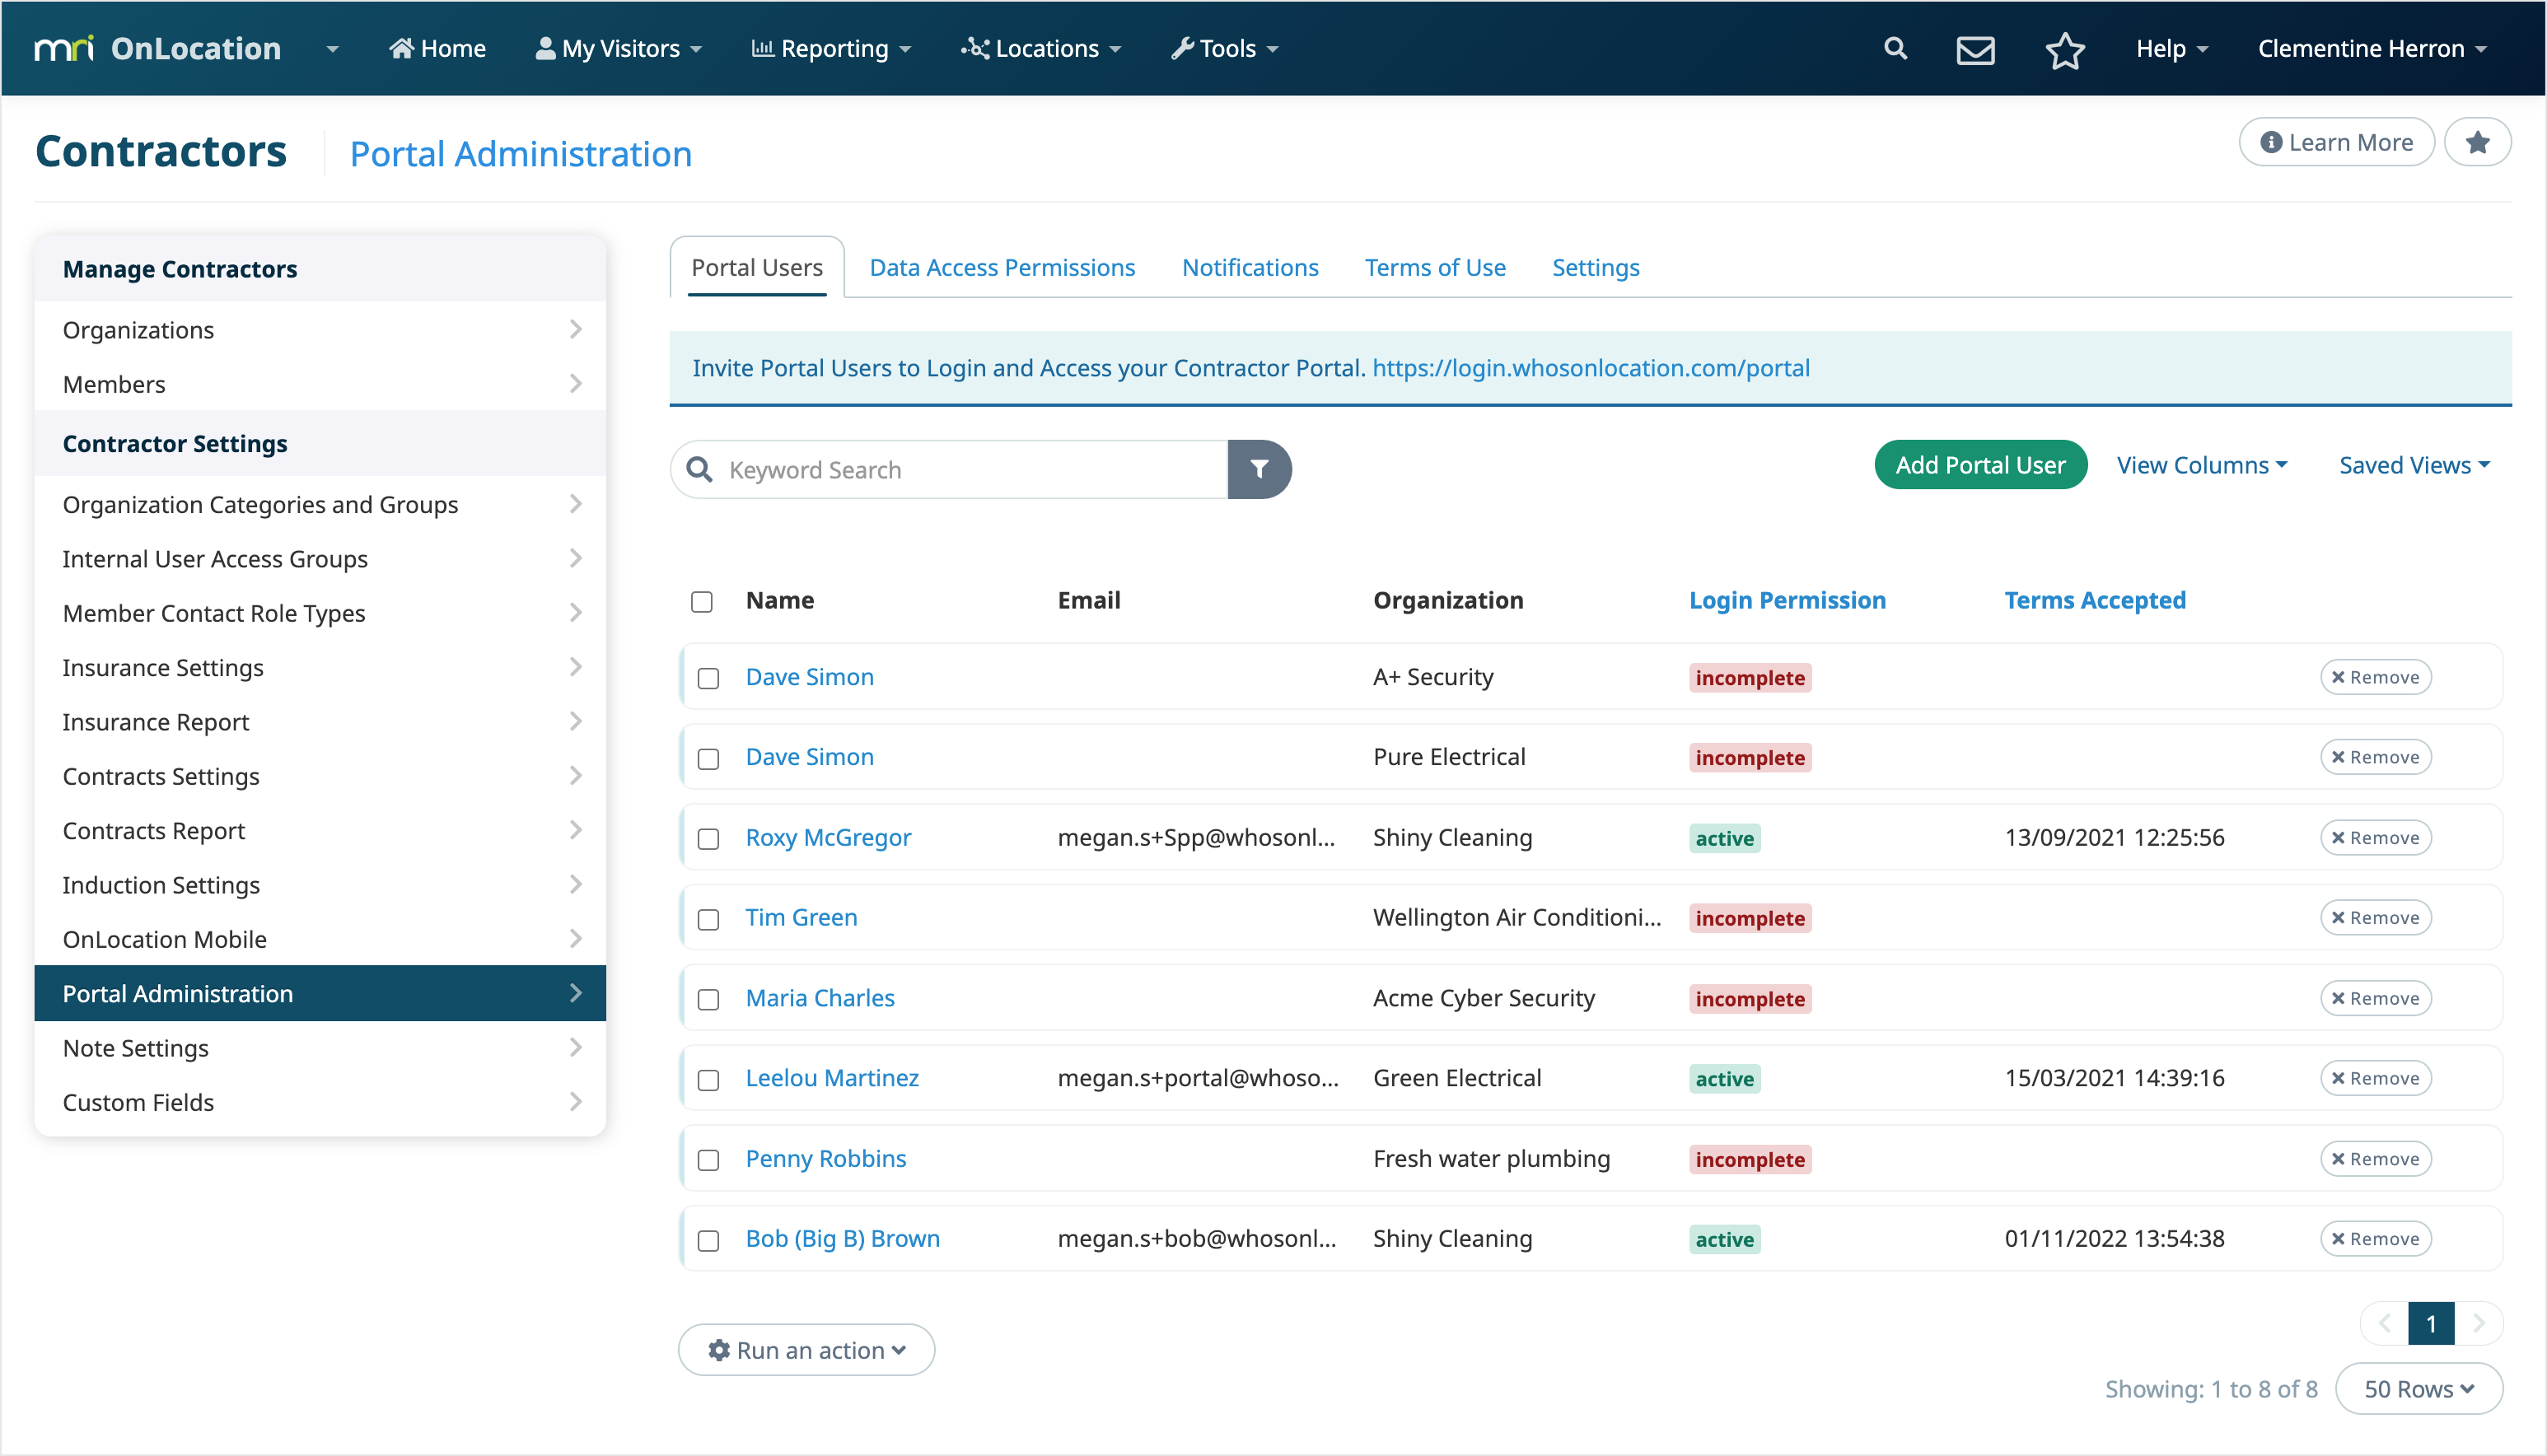Check the Penny Robbins checkbox

click(x=709, y=1160)
